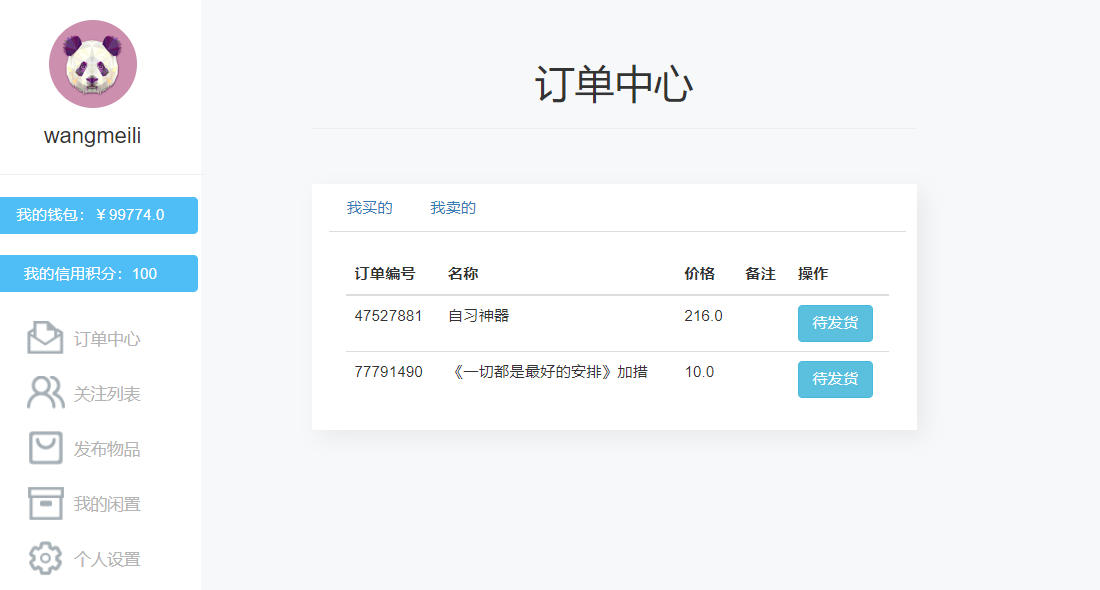Image resolution: width=1100 pixels, height=590 pixels.
Task: Select the 我买的 tab
Action: point(369,208)
